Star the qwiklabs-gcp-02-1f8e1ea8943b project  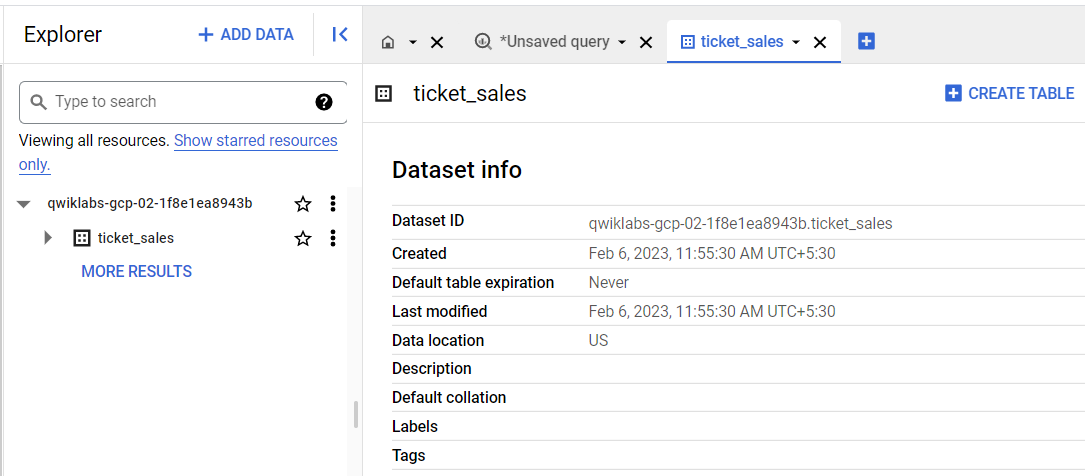pos(303,204)
